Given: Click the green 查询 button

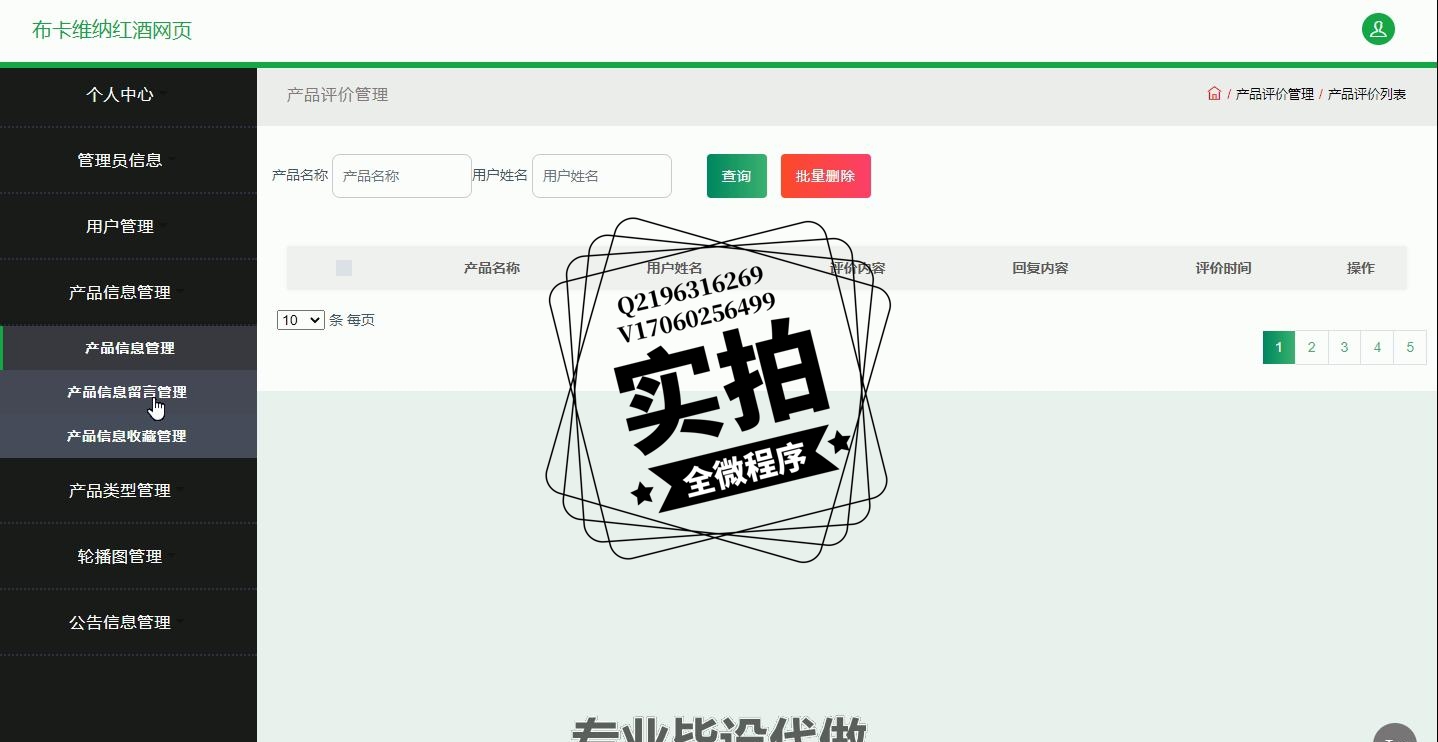Looking at the screenshot, I should (737, 176).
